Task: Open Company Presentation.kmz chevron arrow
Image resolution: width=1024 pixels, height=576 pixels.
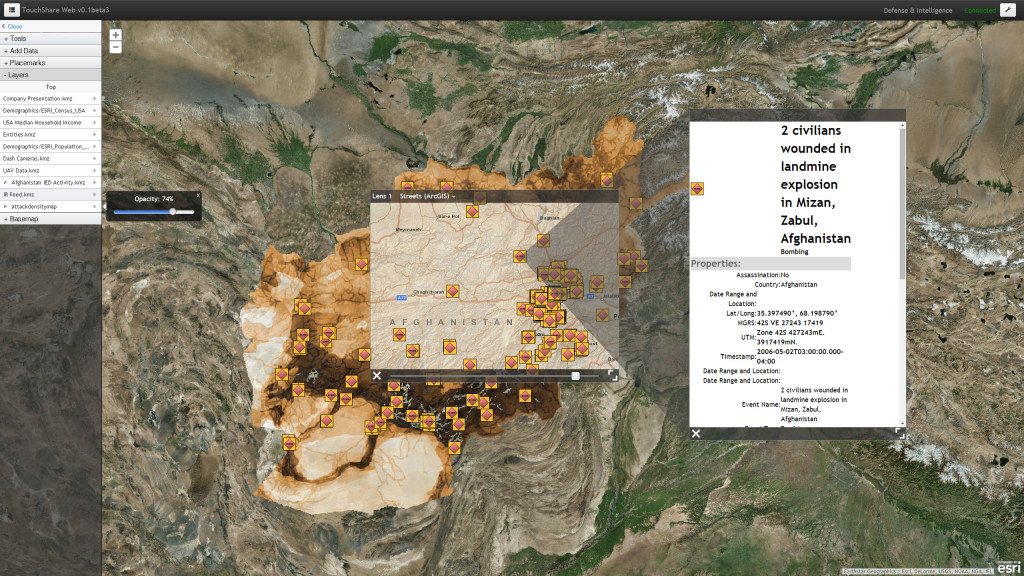Action: pos(94,99)
